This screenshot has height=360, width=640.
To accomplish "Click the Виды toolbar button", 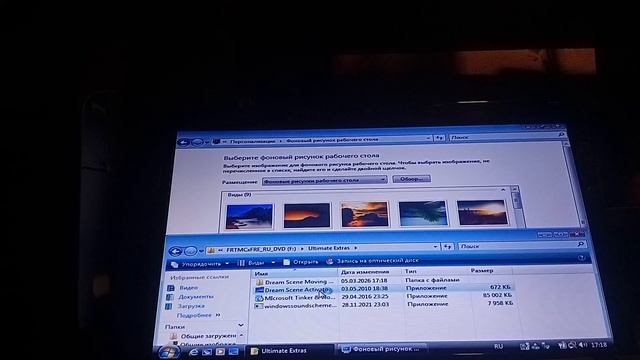I will pyautogui.click(x=252, y=263).
